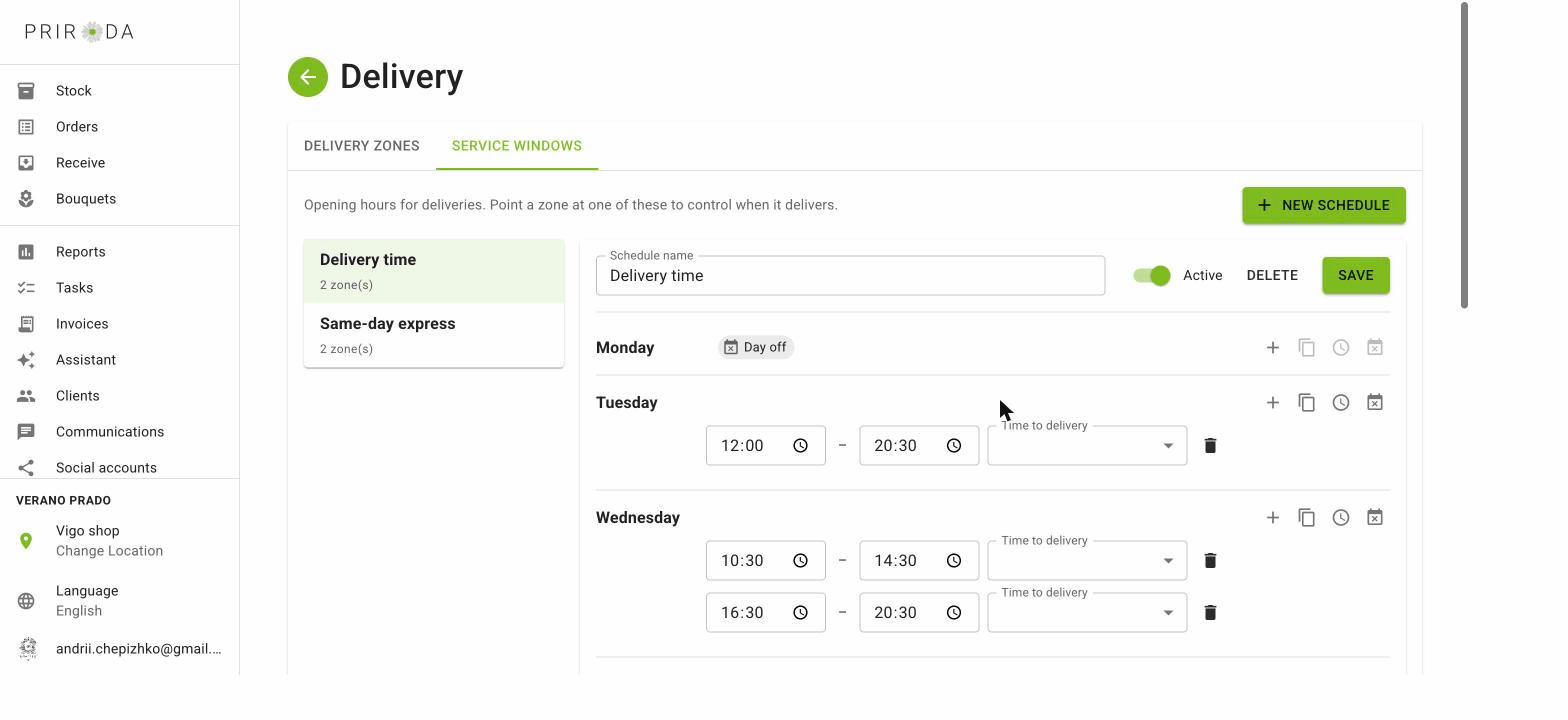Mark Tuesday as a day off

point(1375,403)
